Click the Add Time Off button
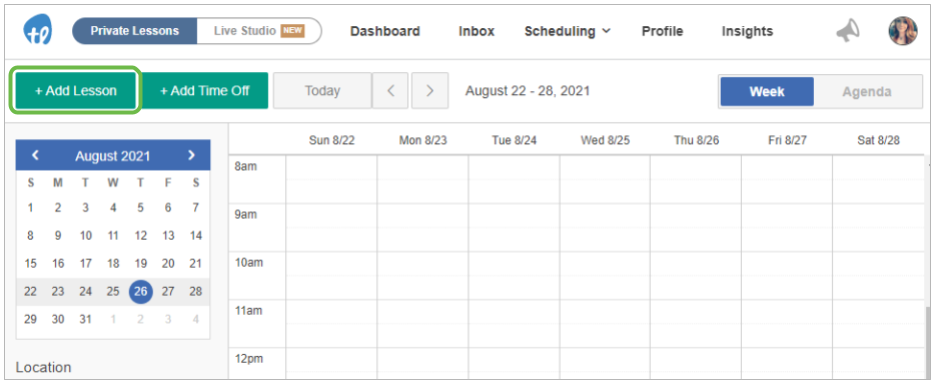Screen dimensions: 935x384 205,91
